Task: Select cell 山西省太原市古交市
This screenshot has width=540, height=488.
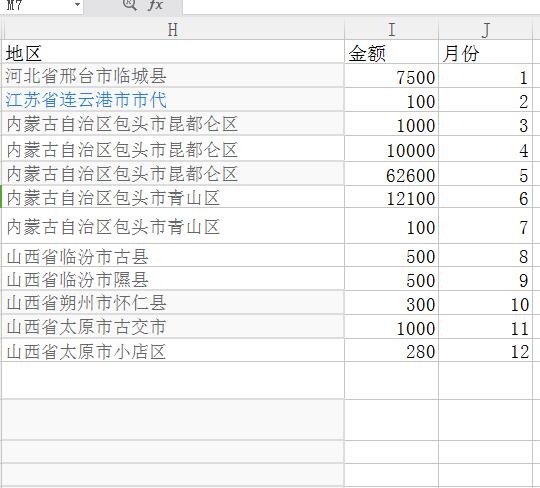Action: click(x=173, y=326)
